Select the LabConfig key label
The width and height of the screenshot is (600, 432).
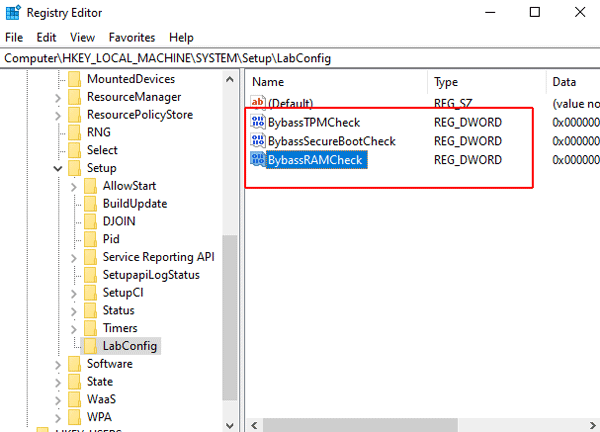(130, 346)
